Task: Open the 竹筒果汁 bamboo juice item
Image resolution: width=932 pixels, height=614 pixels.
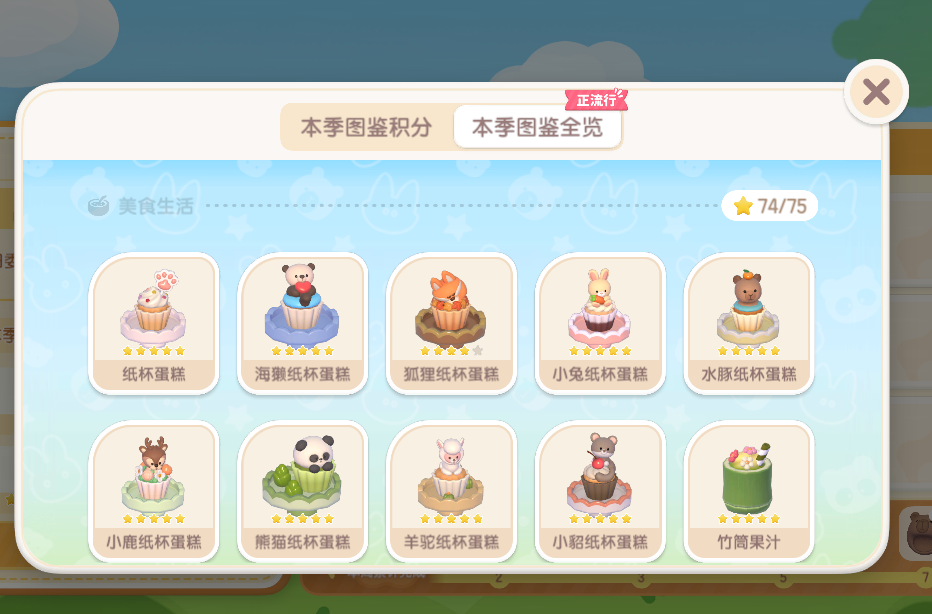Action: click(x=748, y=492)
